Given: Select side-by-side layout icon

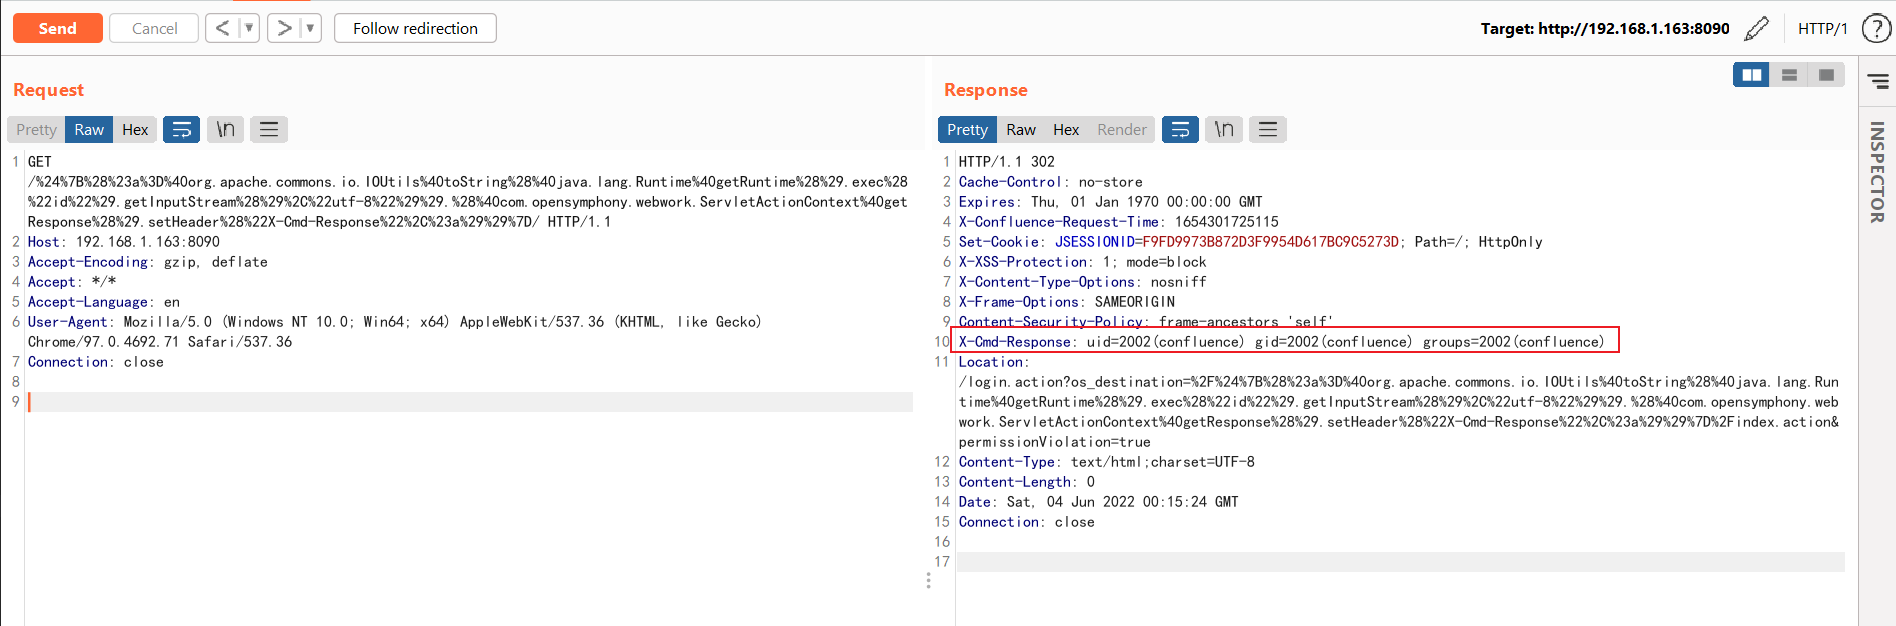Looking at the screenshot, I should click(x=1751, y=75).
